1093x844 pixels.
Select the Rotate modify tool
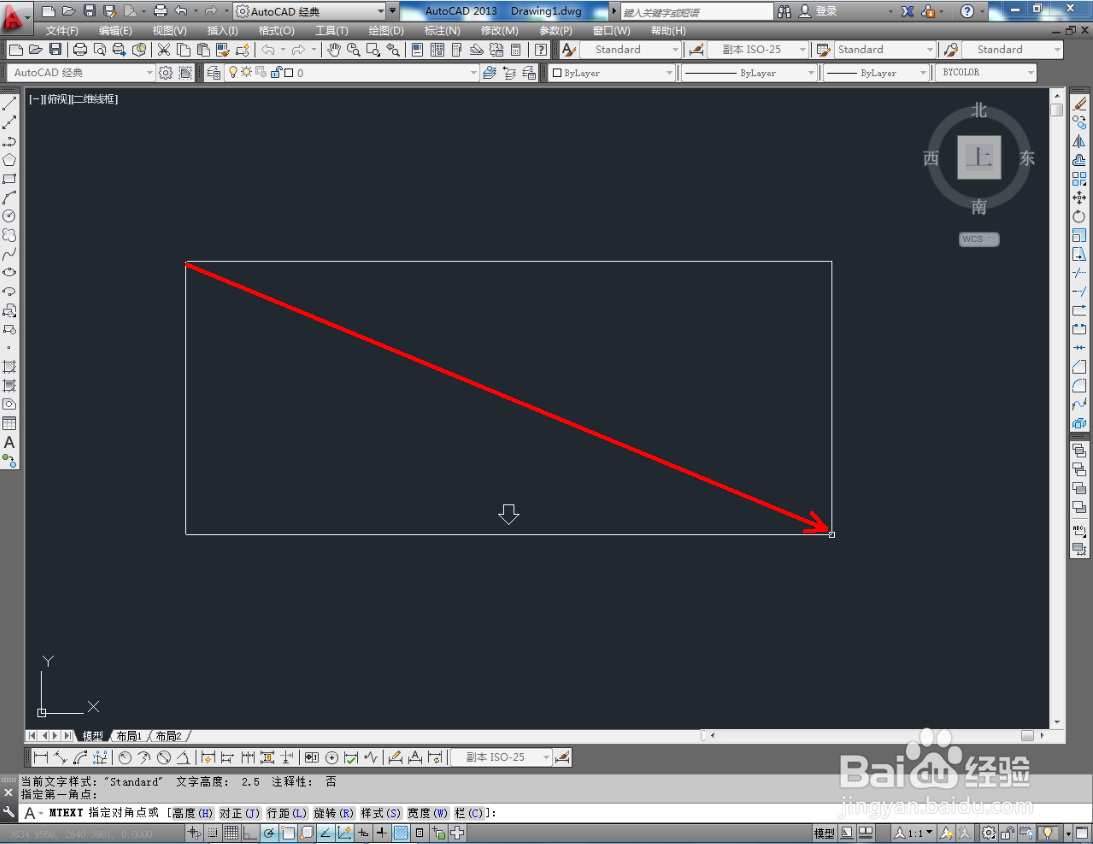click(1079, 216)
